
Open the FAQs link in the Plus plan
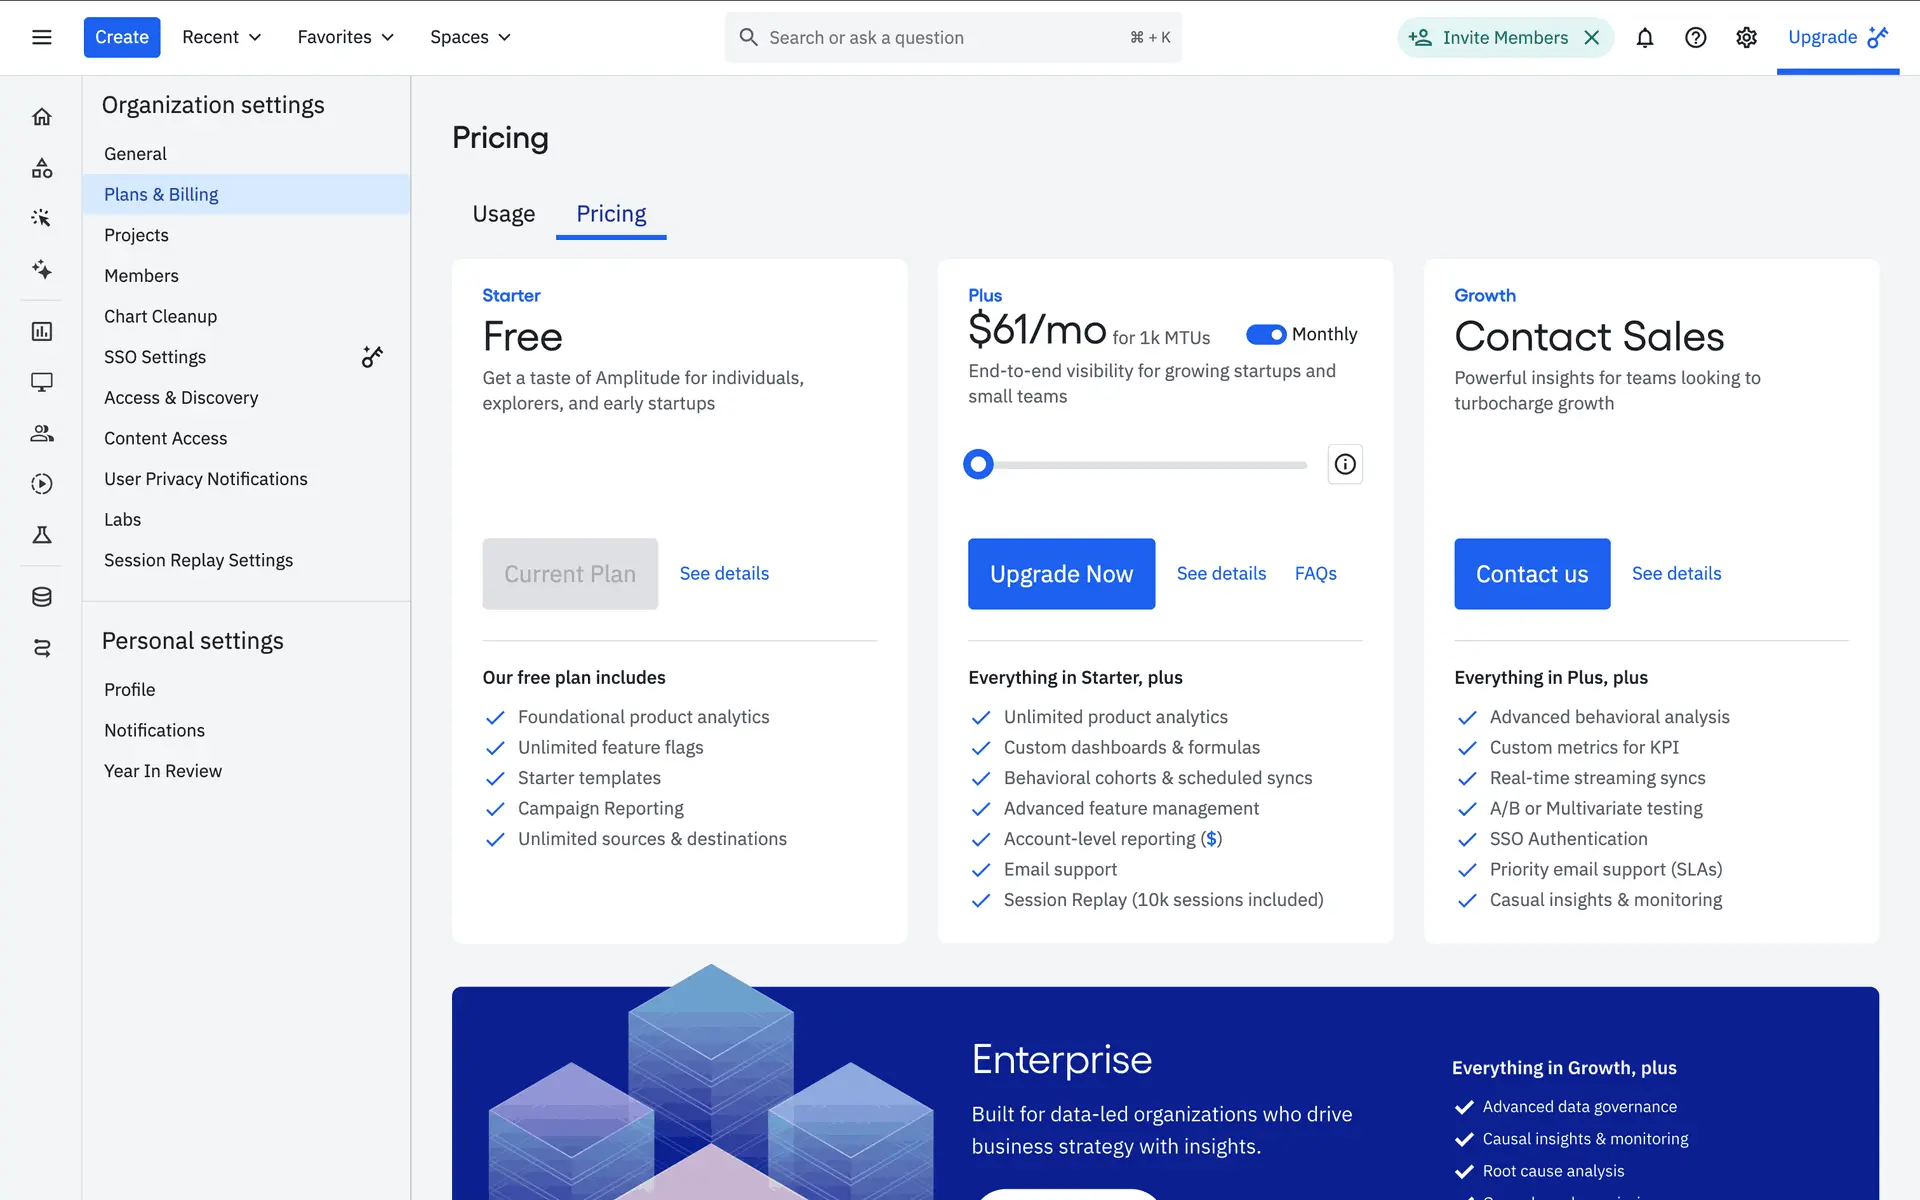pos(1315,574)
